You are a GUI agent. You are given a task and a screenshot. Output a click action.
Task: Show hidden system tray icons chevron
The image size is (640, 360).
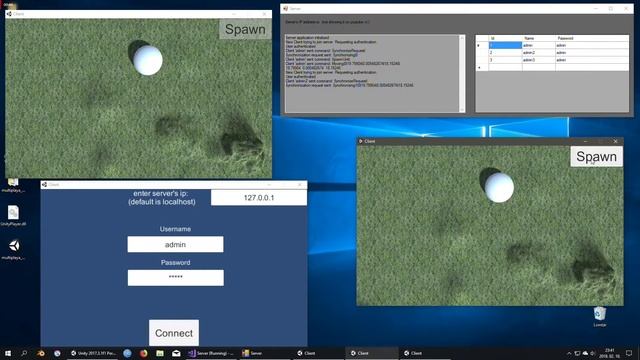[x=569, y=353]
